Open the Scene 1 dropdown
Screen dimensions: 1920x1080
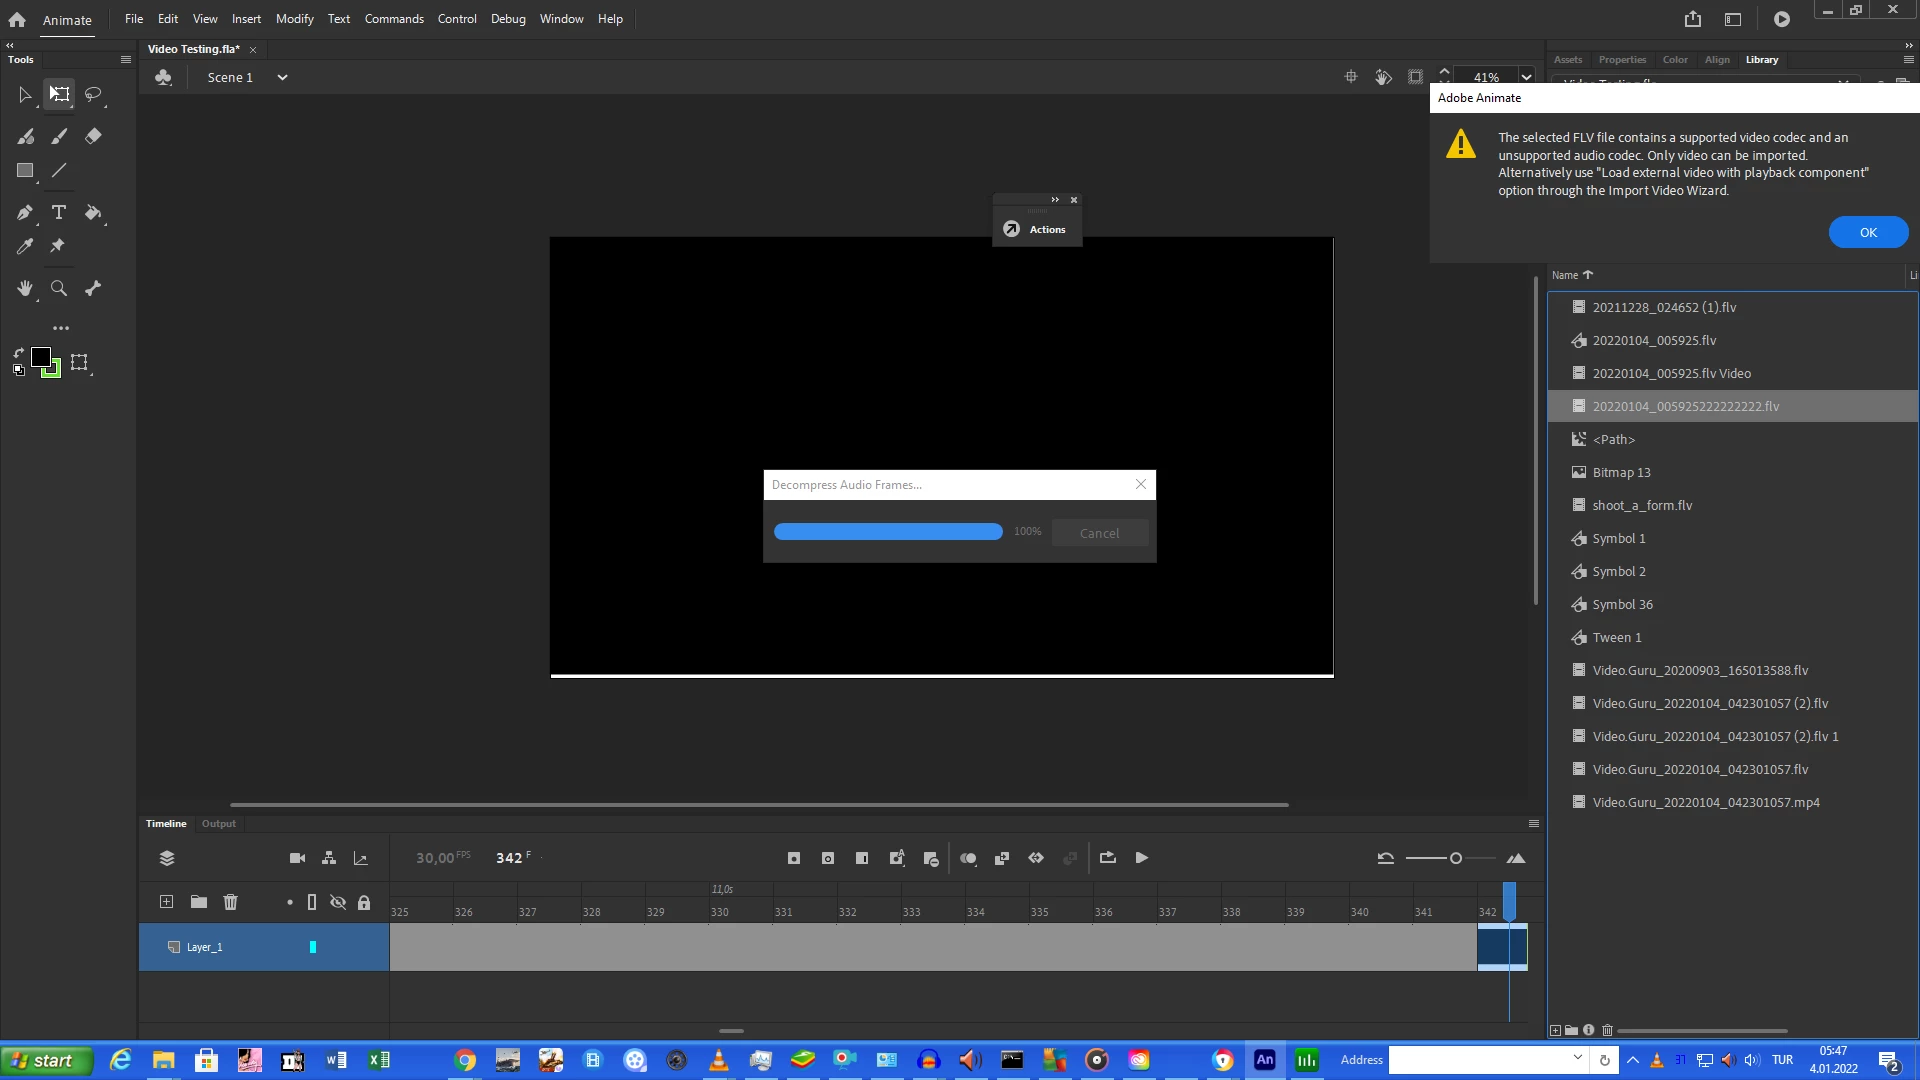click(x=282, y=77)
